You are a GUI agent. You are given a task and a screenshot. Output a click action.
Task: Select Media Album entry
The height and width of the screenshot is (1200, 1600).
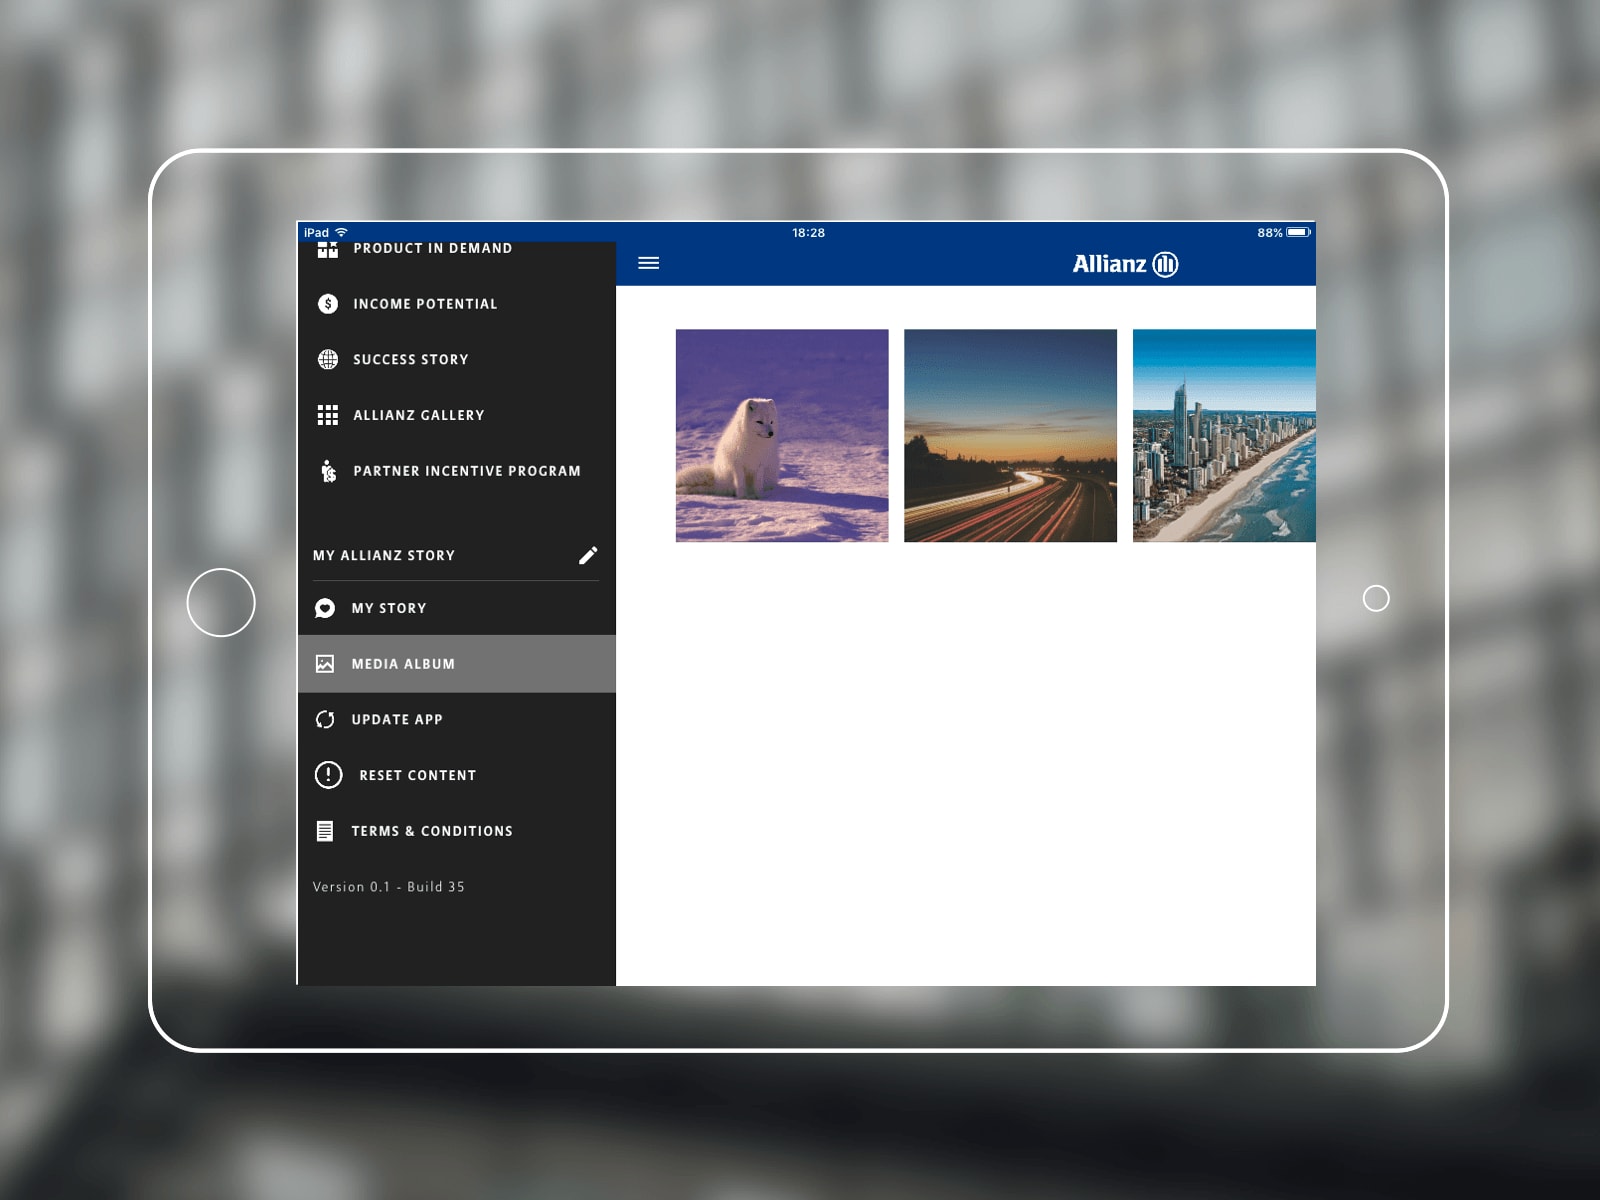pyautogui.click(x=456, y=664)
